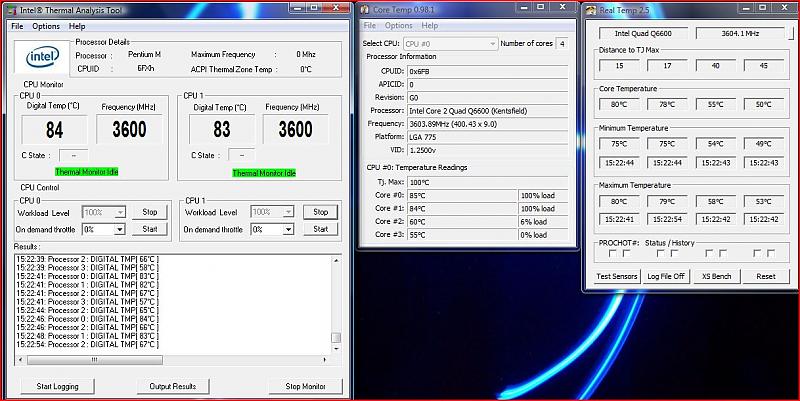Expand the CPU 1 On demand throttle dropdown

(x=288, y=230)
